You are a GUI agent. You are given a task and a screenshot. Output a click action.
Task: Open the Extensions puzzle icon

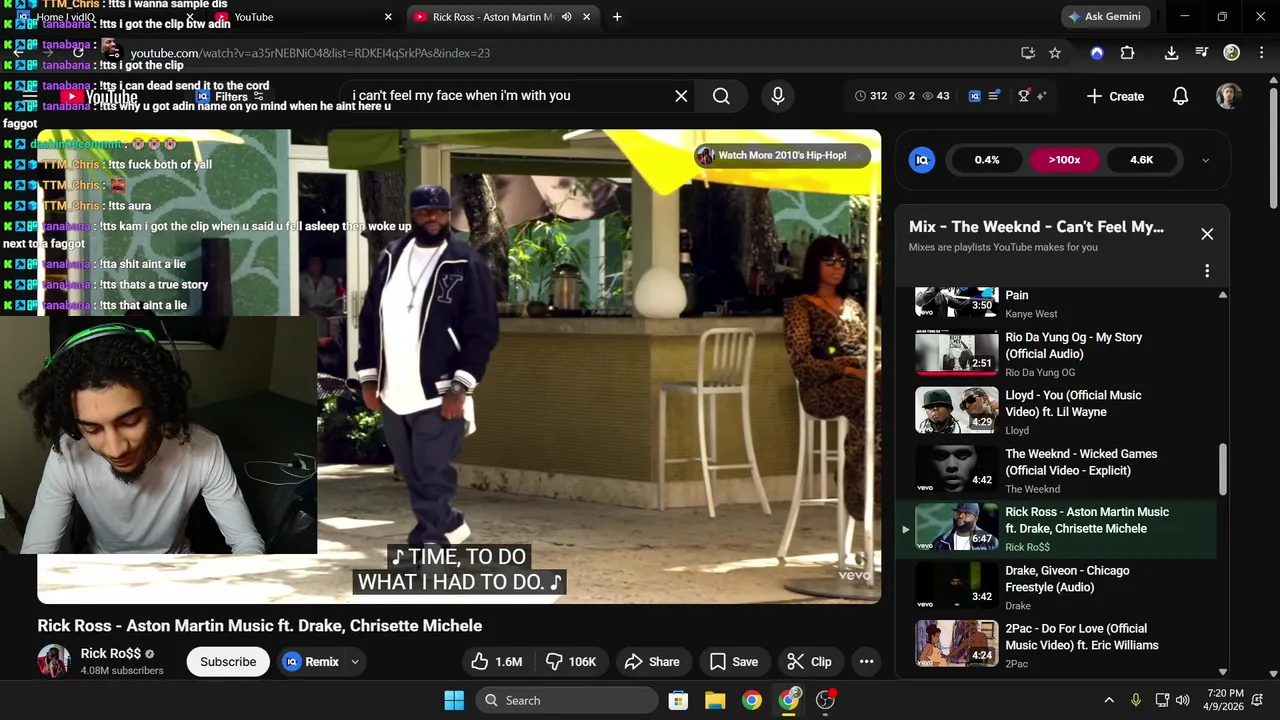[x=1128, y=53]
